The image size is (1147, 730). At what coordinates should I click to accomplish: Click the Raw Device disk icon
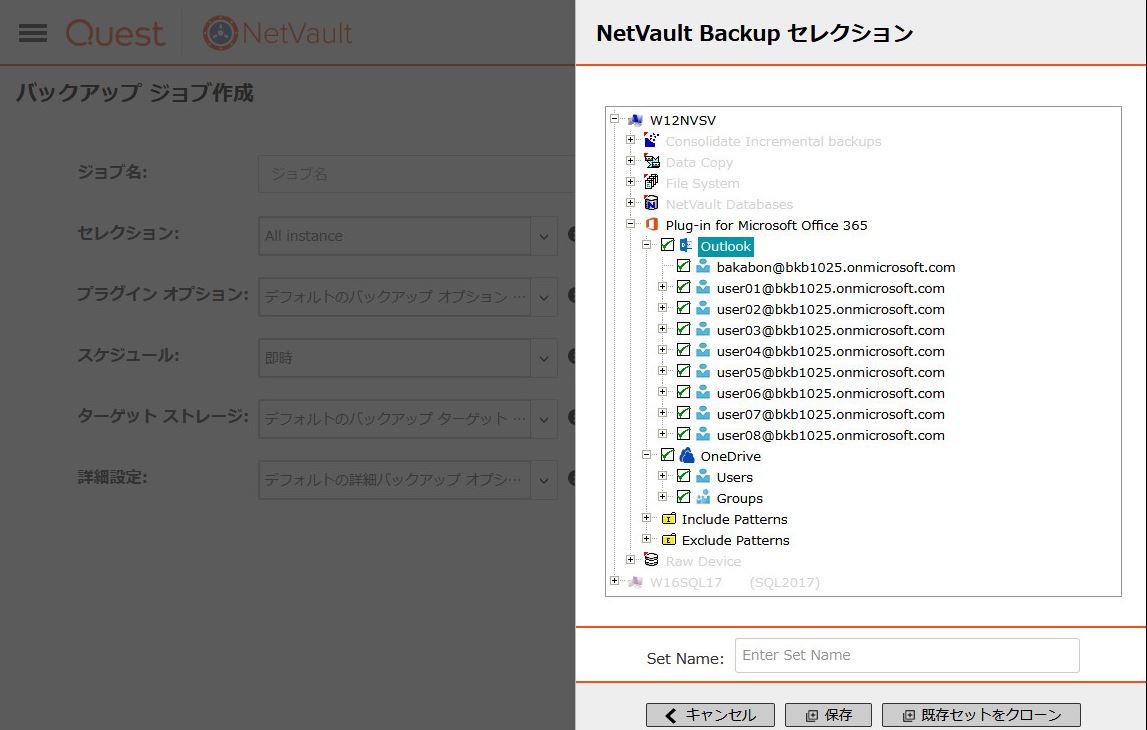click(x=651, y=560)
